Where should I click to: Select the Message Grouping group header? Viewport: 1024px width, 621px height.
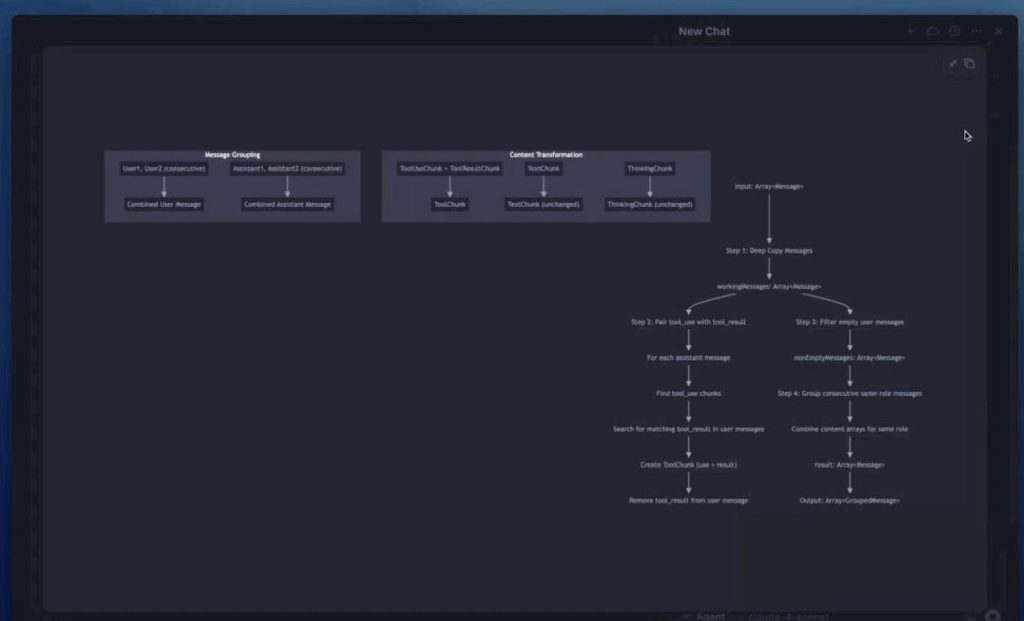click(x=232, y=155)
